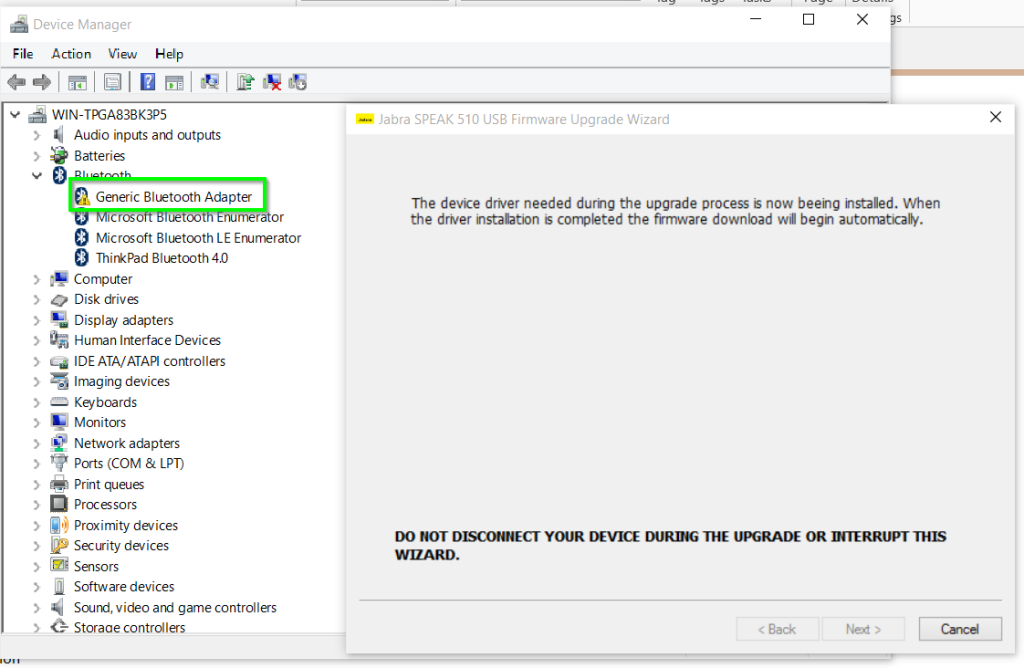The width and height of the screenshot is (1024, 668).
Task: Click the Next button in the wizard
Action: click(x=863, y=629)
